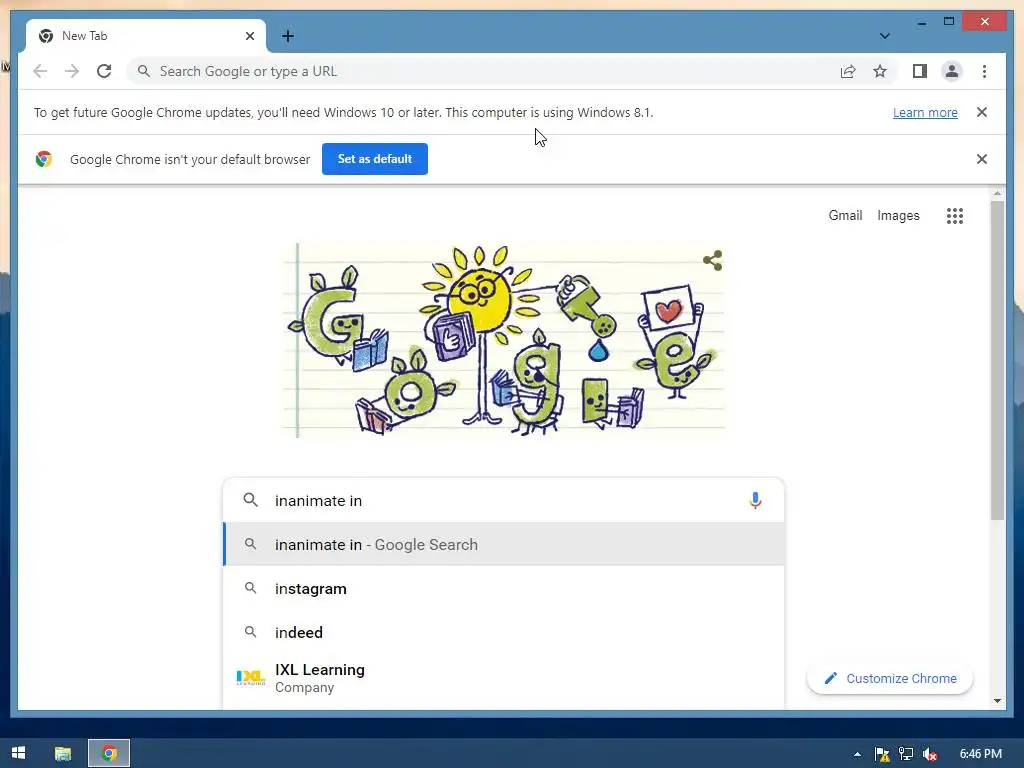This screenshot has height=768, width=1024.
Task: Open the side panel icon
Action: 920,71
